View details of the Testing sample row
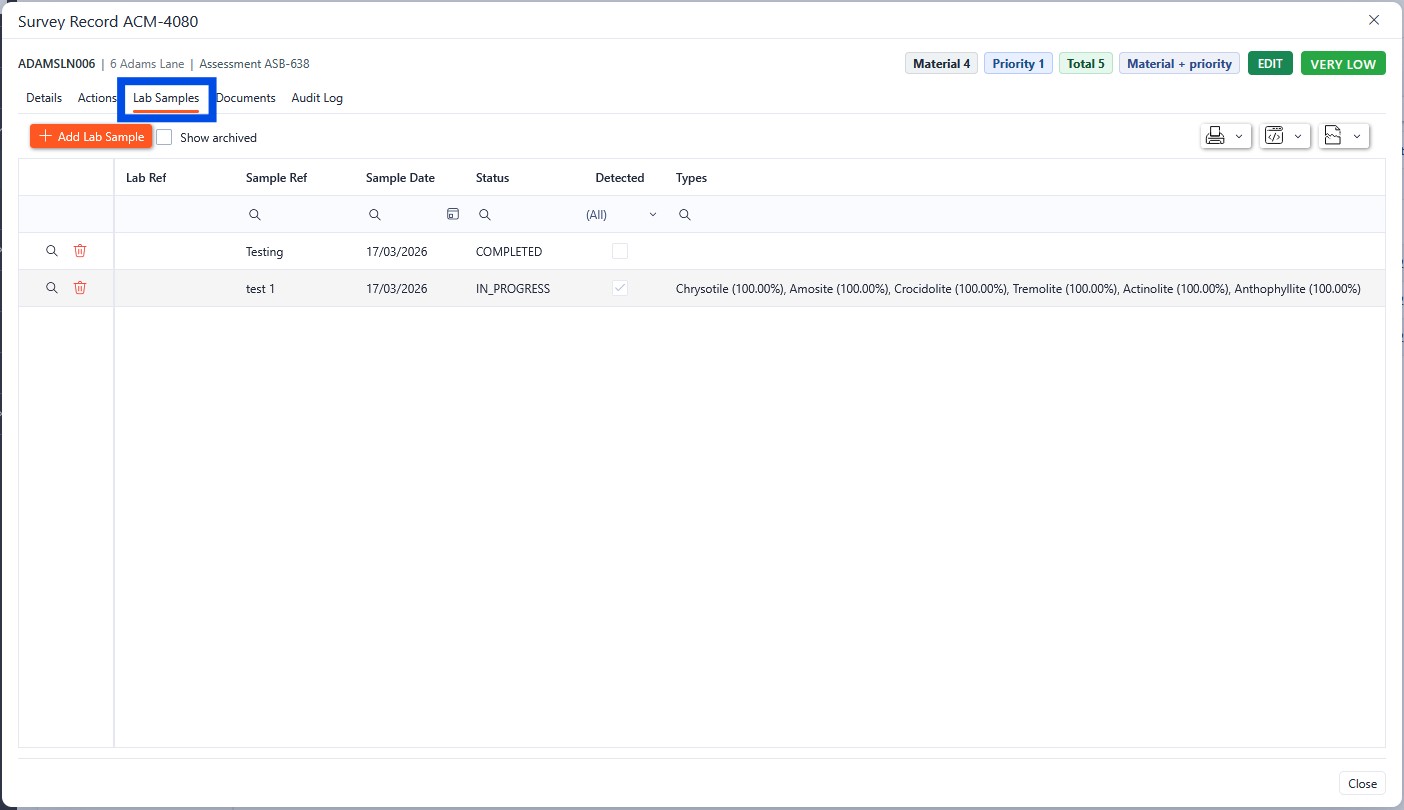The width and height of the screenshot is (1404, 810). tap(52, 251)
